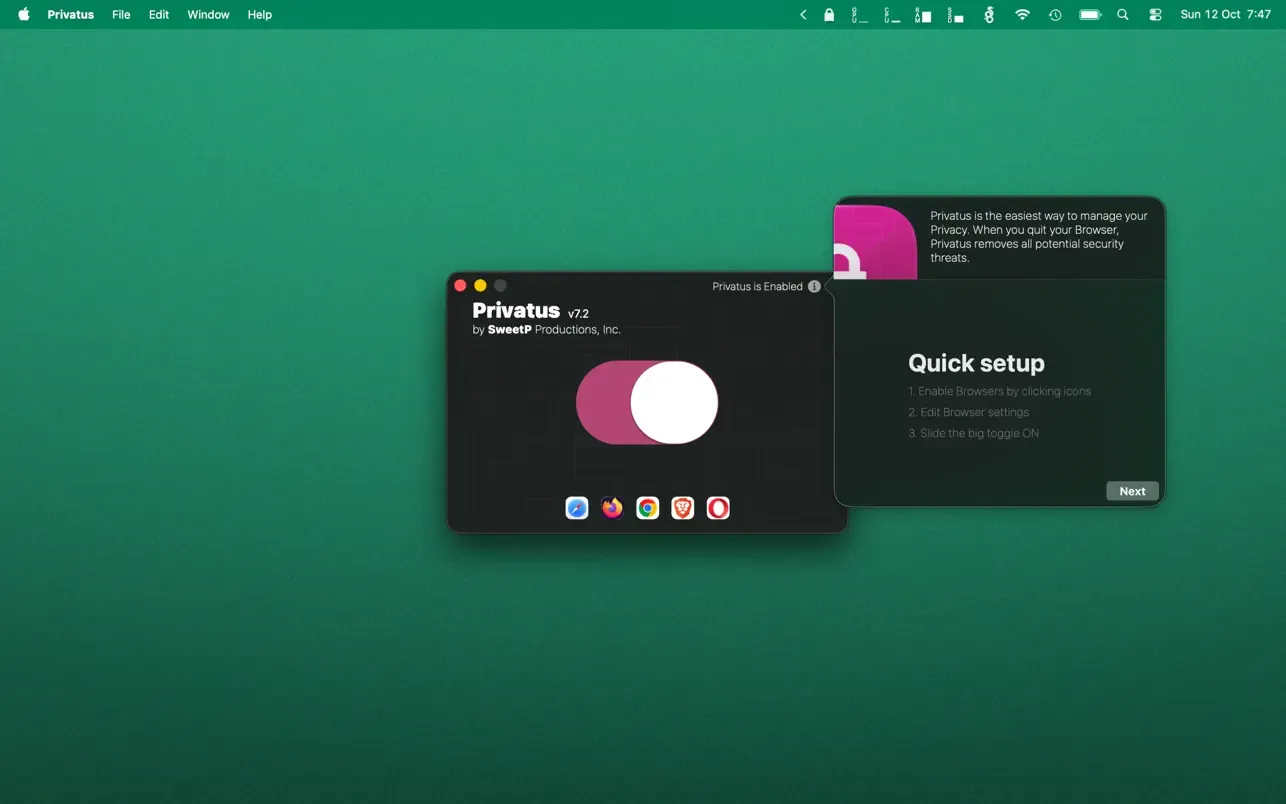Open the Window menu

(x=208, y=15)
